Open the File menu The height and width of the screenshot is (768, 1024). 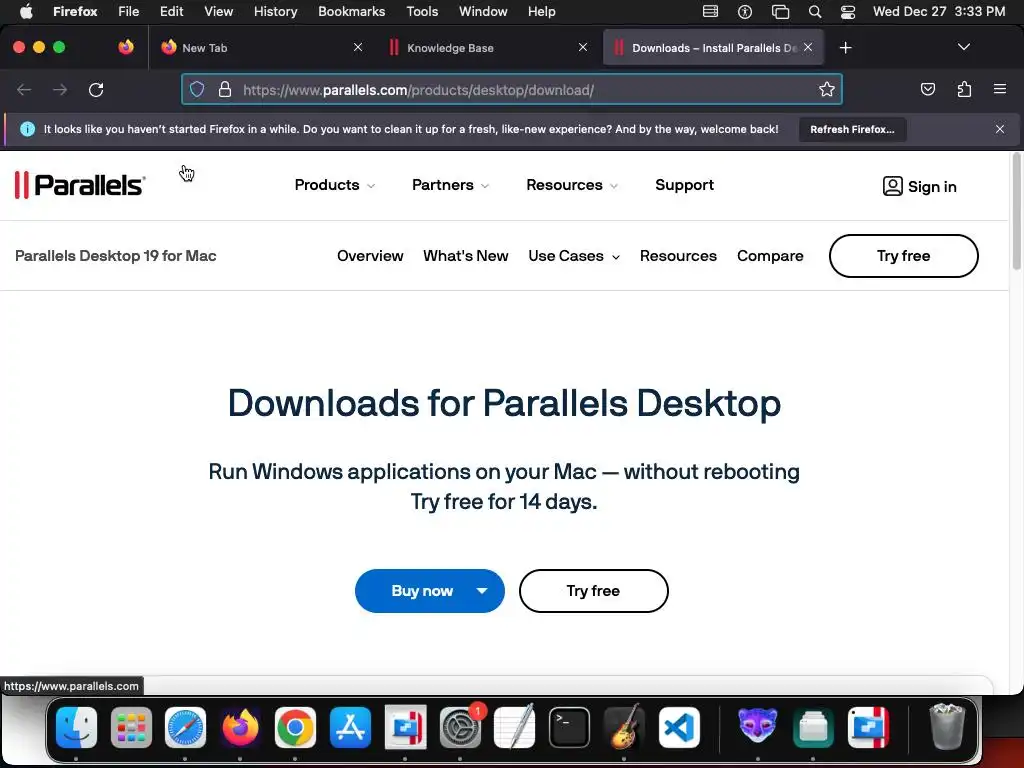(128, 11)
